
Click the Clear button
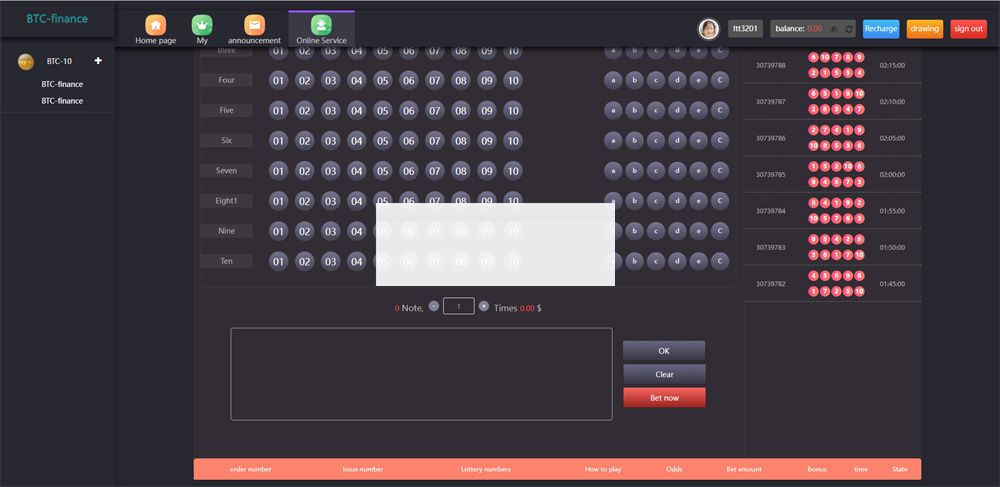tap(664, 374)
